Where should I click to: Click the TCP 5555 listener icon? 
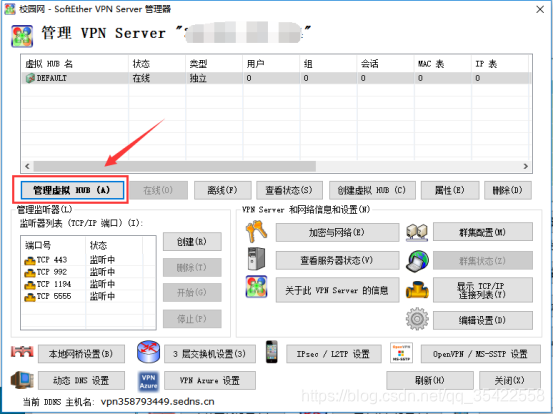point(30,297)
